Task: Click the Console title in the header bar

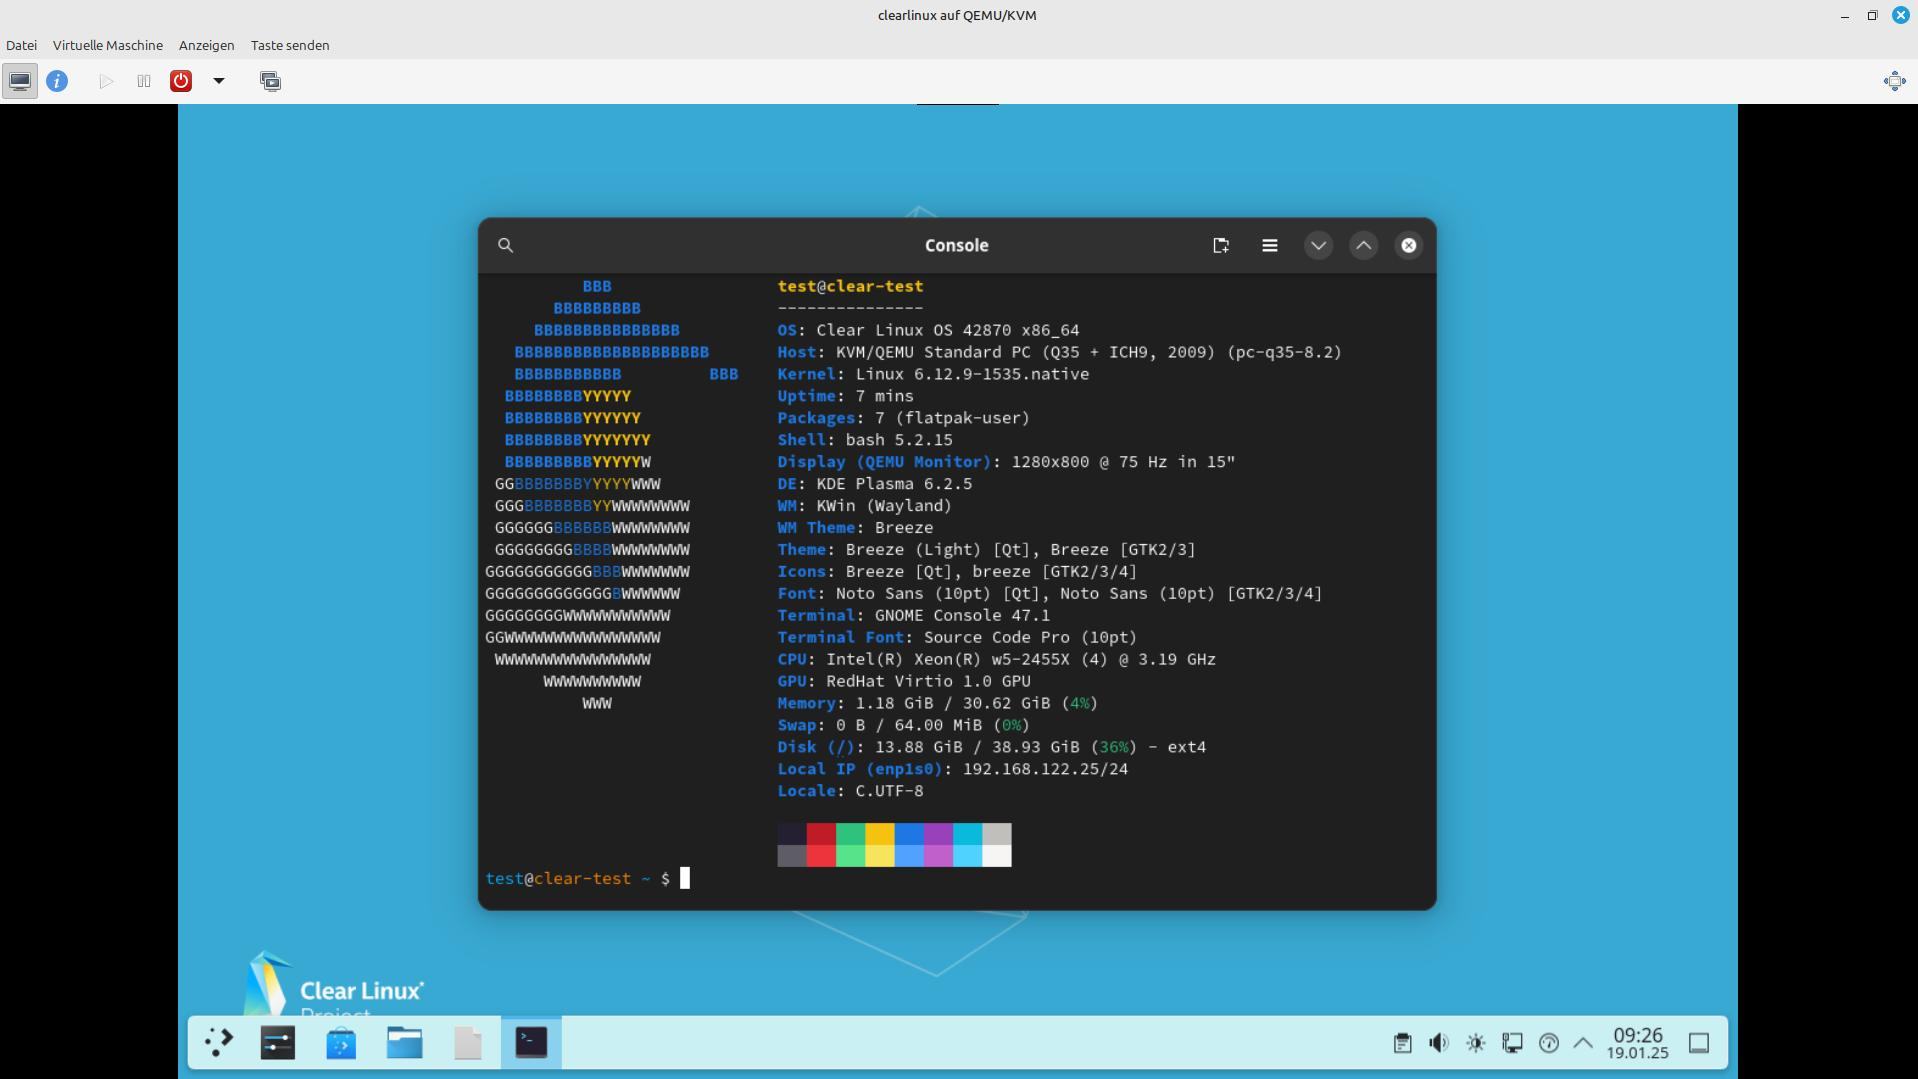Action: [957, 245]
